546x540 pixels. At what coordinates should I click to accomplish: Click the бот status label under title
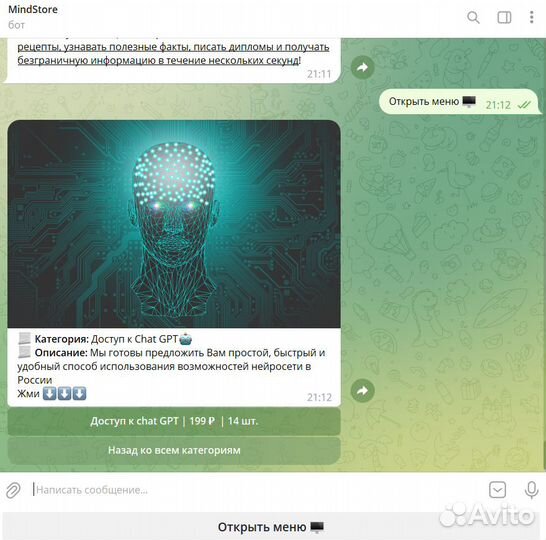16,25
